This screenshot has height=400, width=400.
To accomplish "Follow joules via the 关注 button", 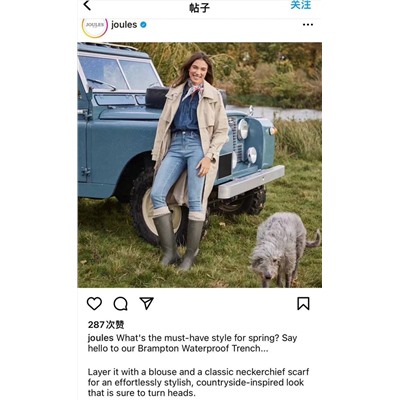I will [301, 5].
